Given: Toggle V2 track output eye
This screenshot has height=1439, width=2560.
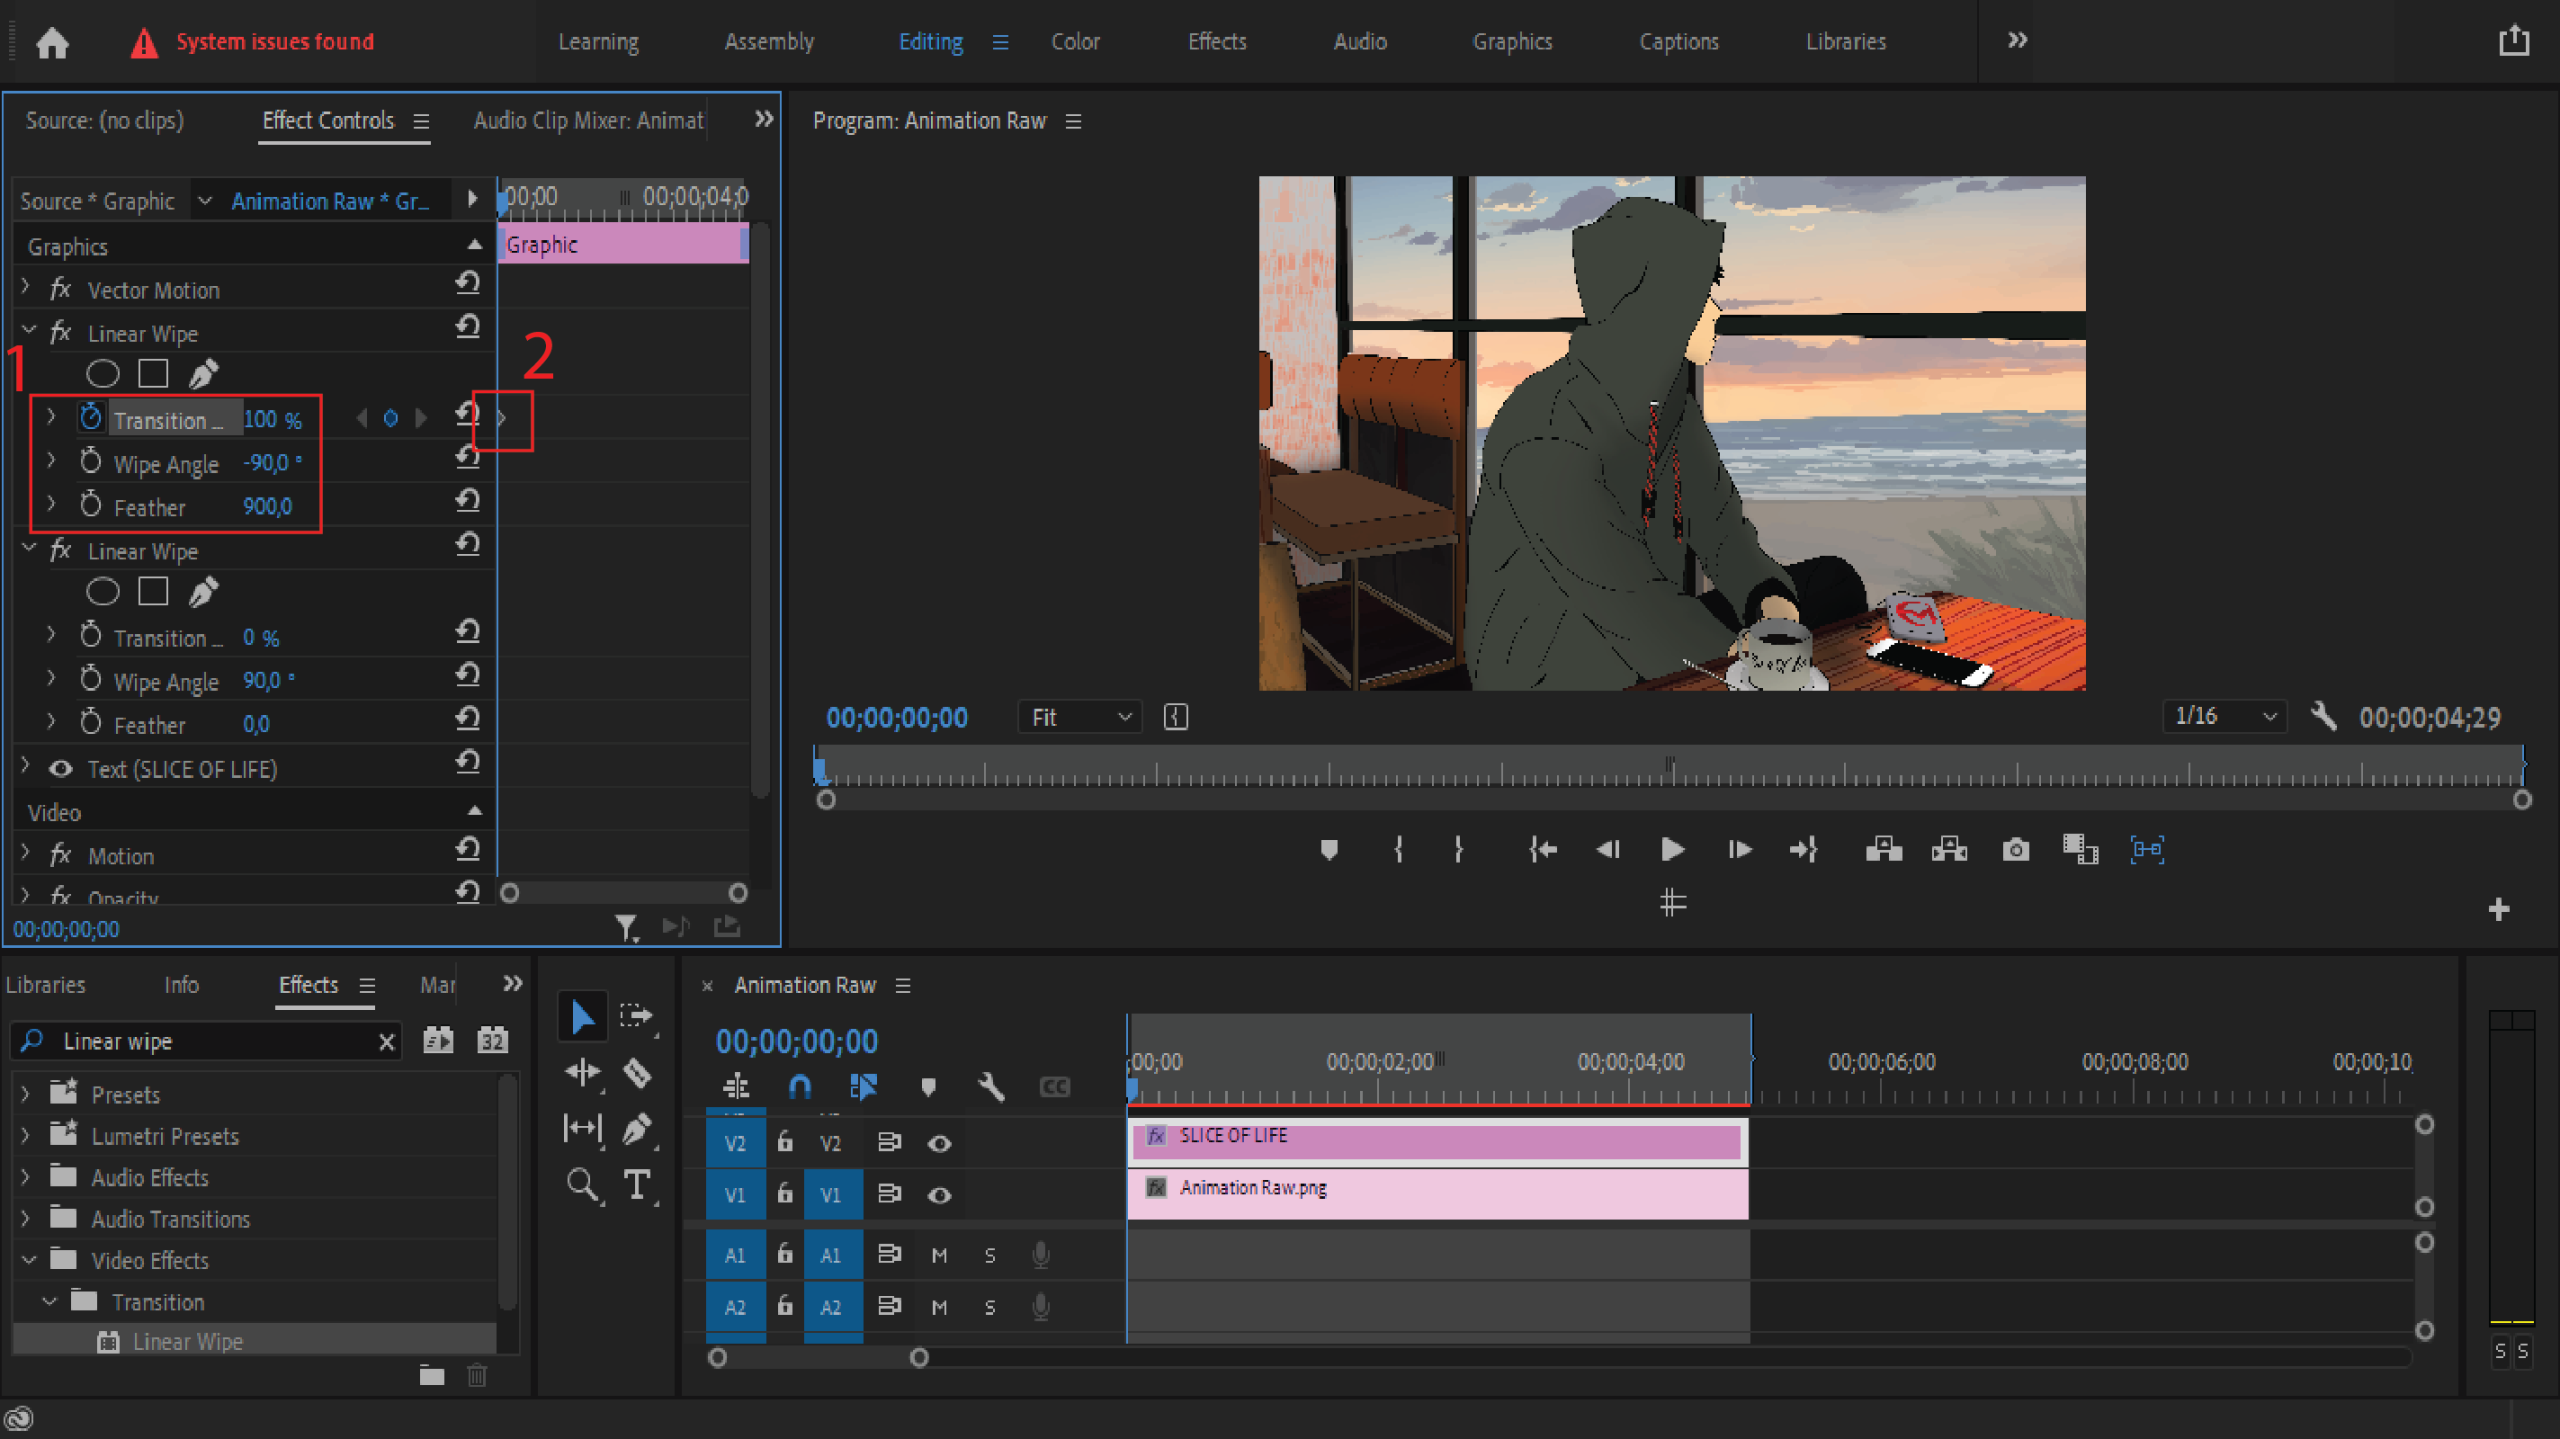Looking at the screenshot, I should coord(939,1143).
